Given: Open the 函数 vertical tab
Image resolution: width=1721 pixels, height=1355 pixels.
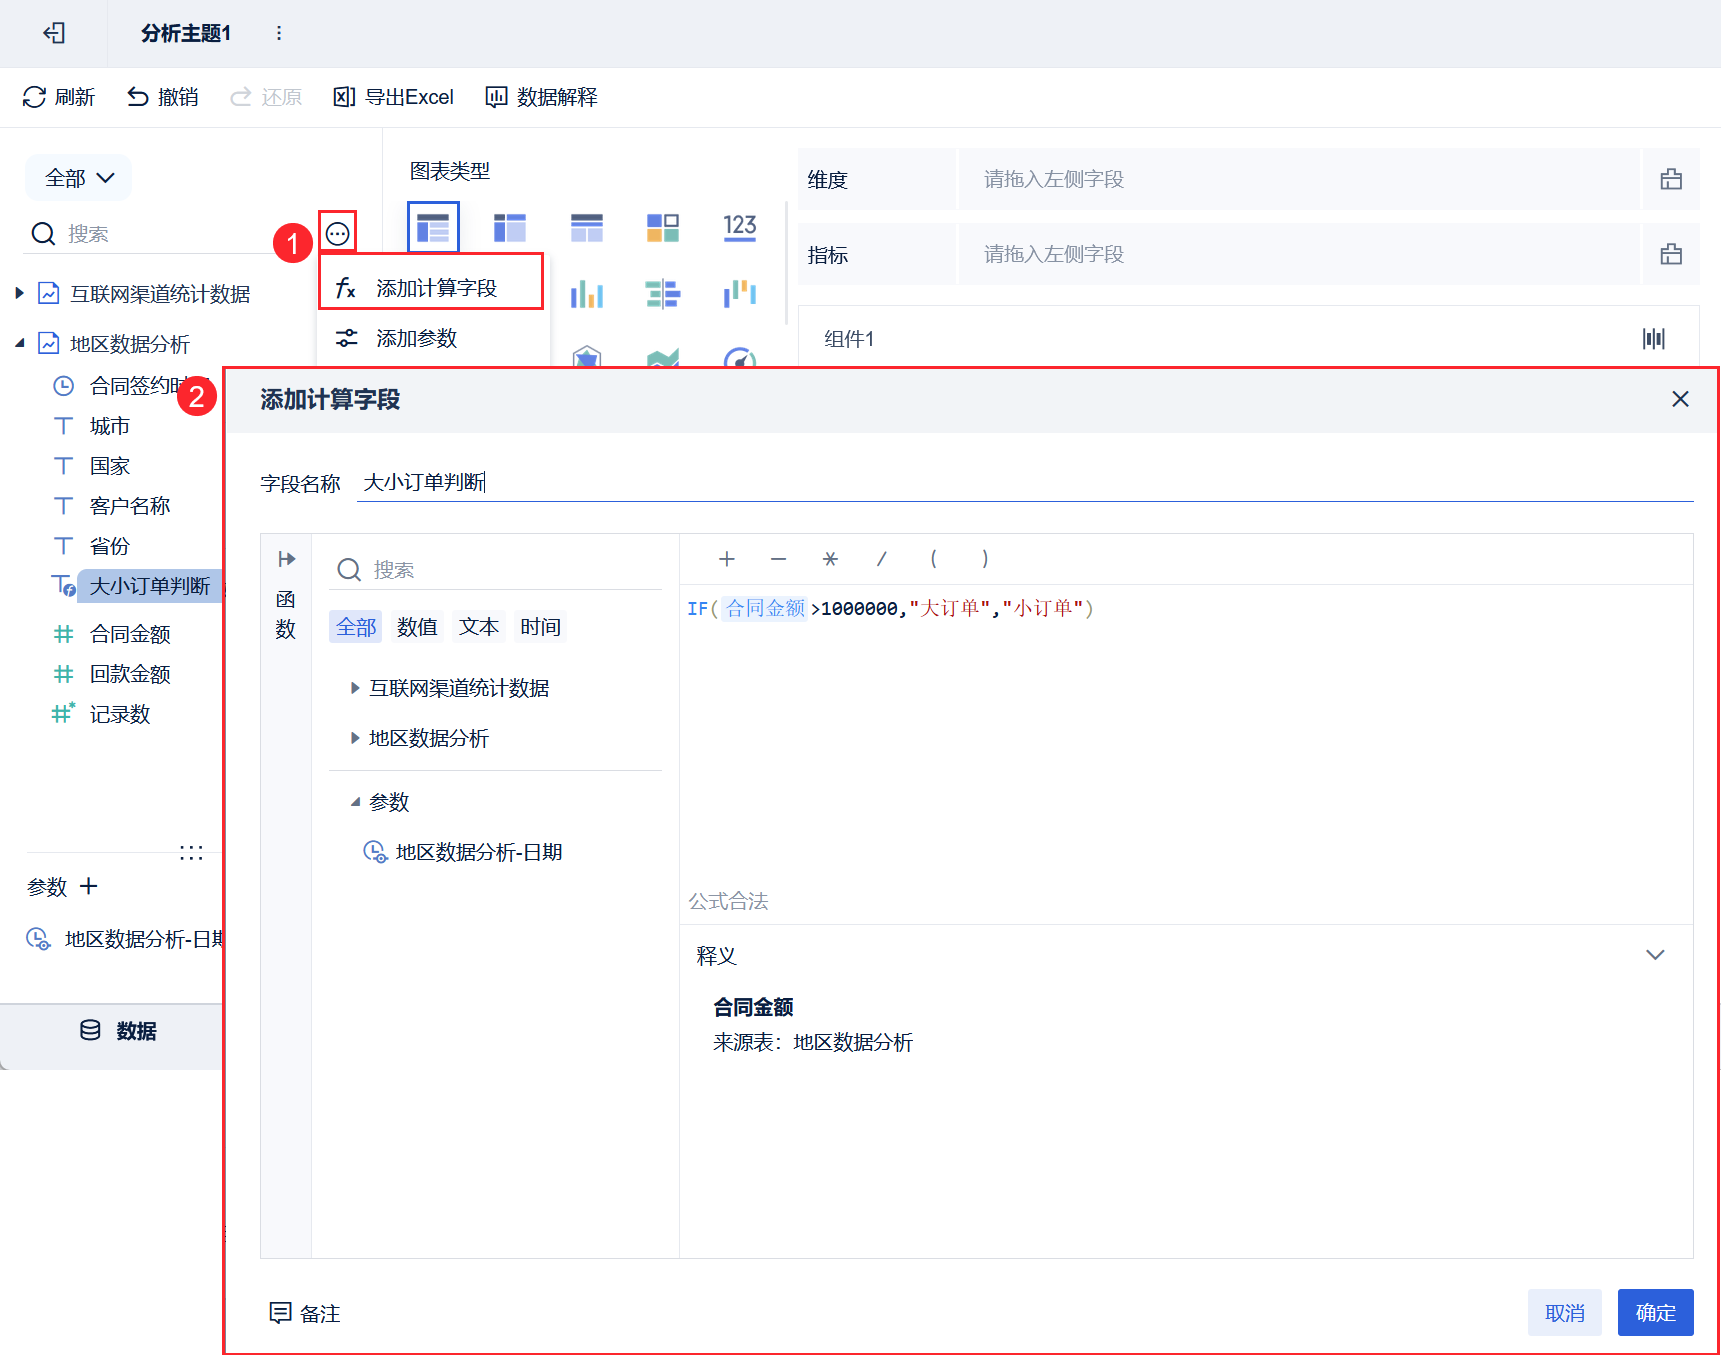Looking at the screenshot, I should point(286,614).
